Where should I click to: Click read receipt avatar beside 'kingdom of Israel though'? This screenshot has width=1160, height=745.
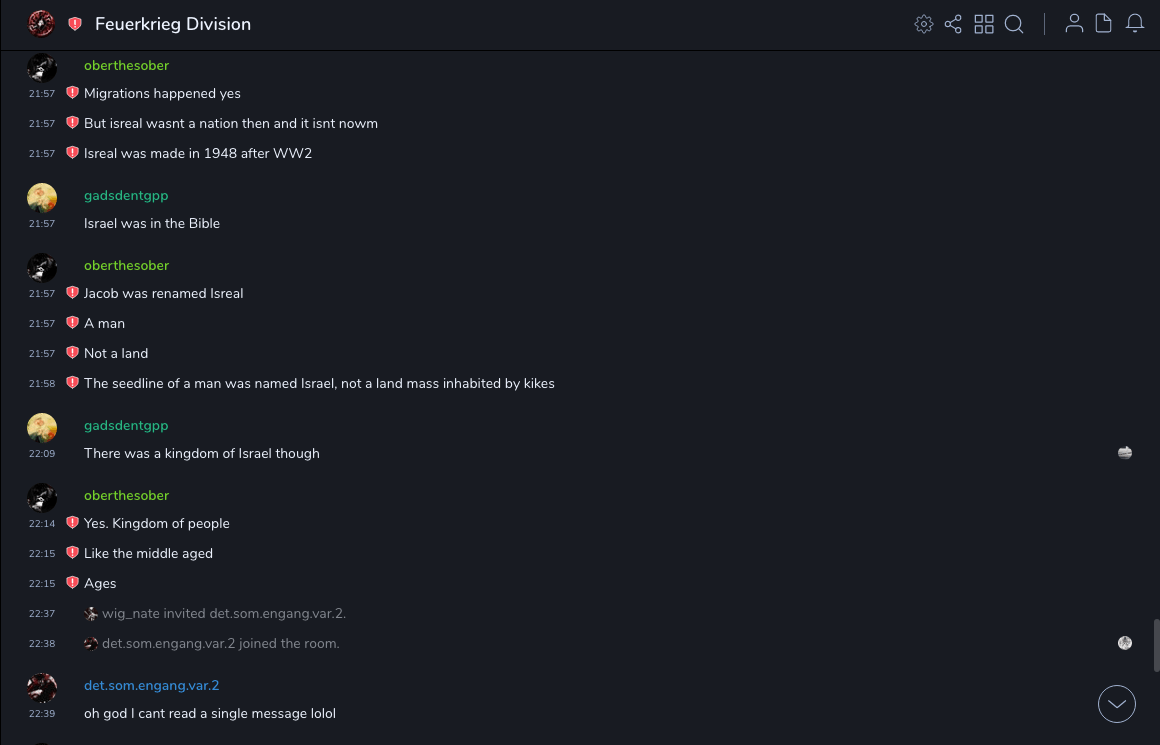(x=1125, y=453)
